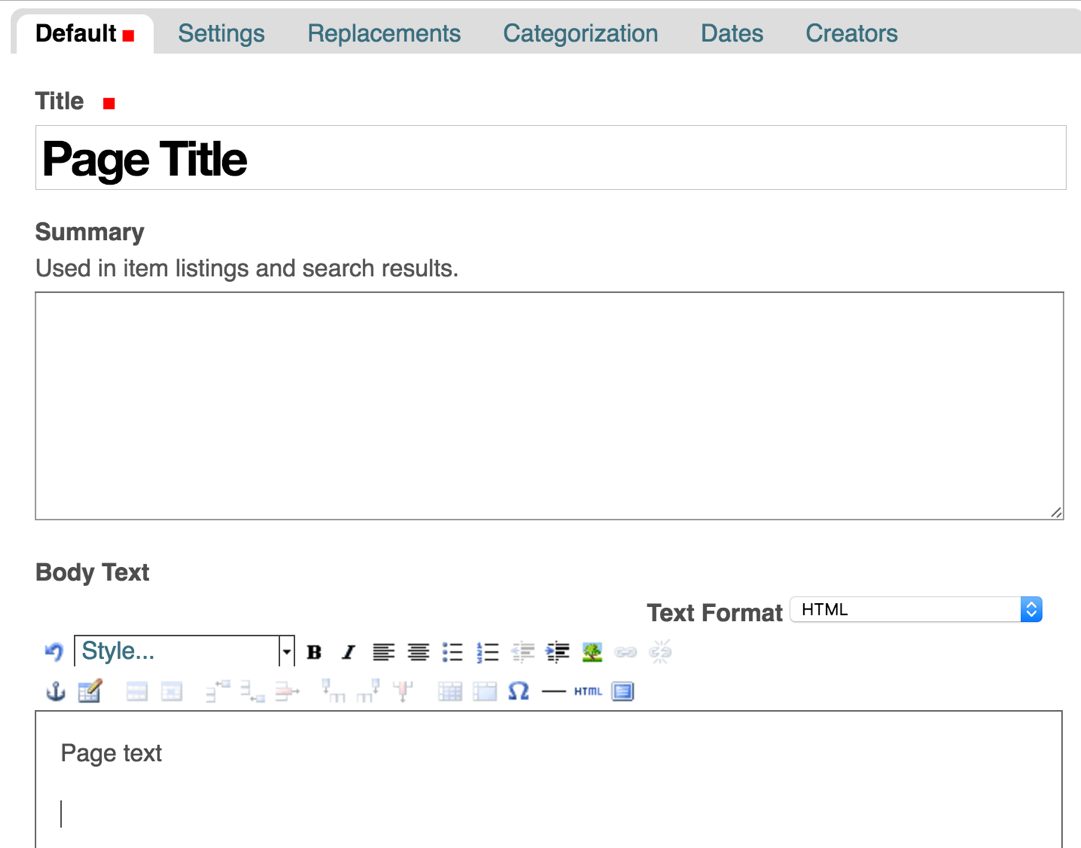
Task: Toggle italic formatting
Action: point(349,652)
